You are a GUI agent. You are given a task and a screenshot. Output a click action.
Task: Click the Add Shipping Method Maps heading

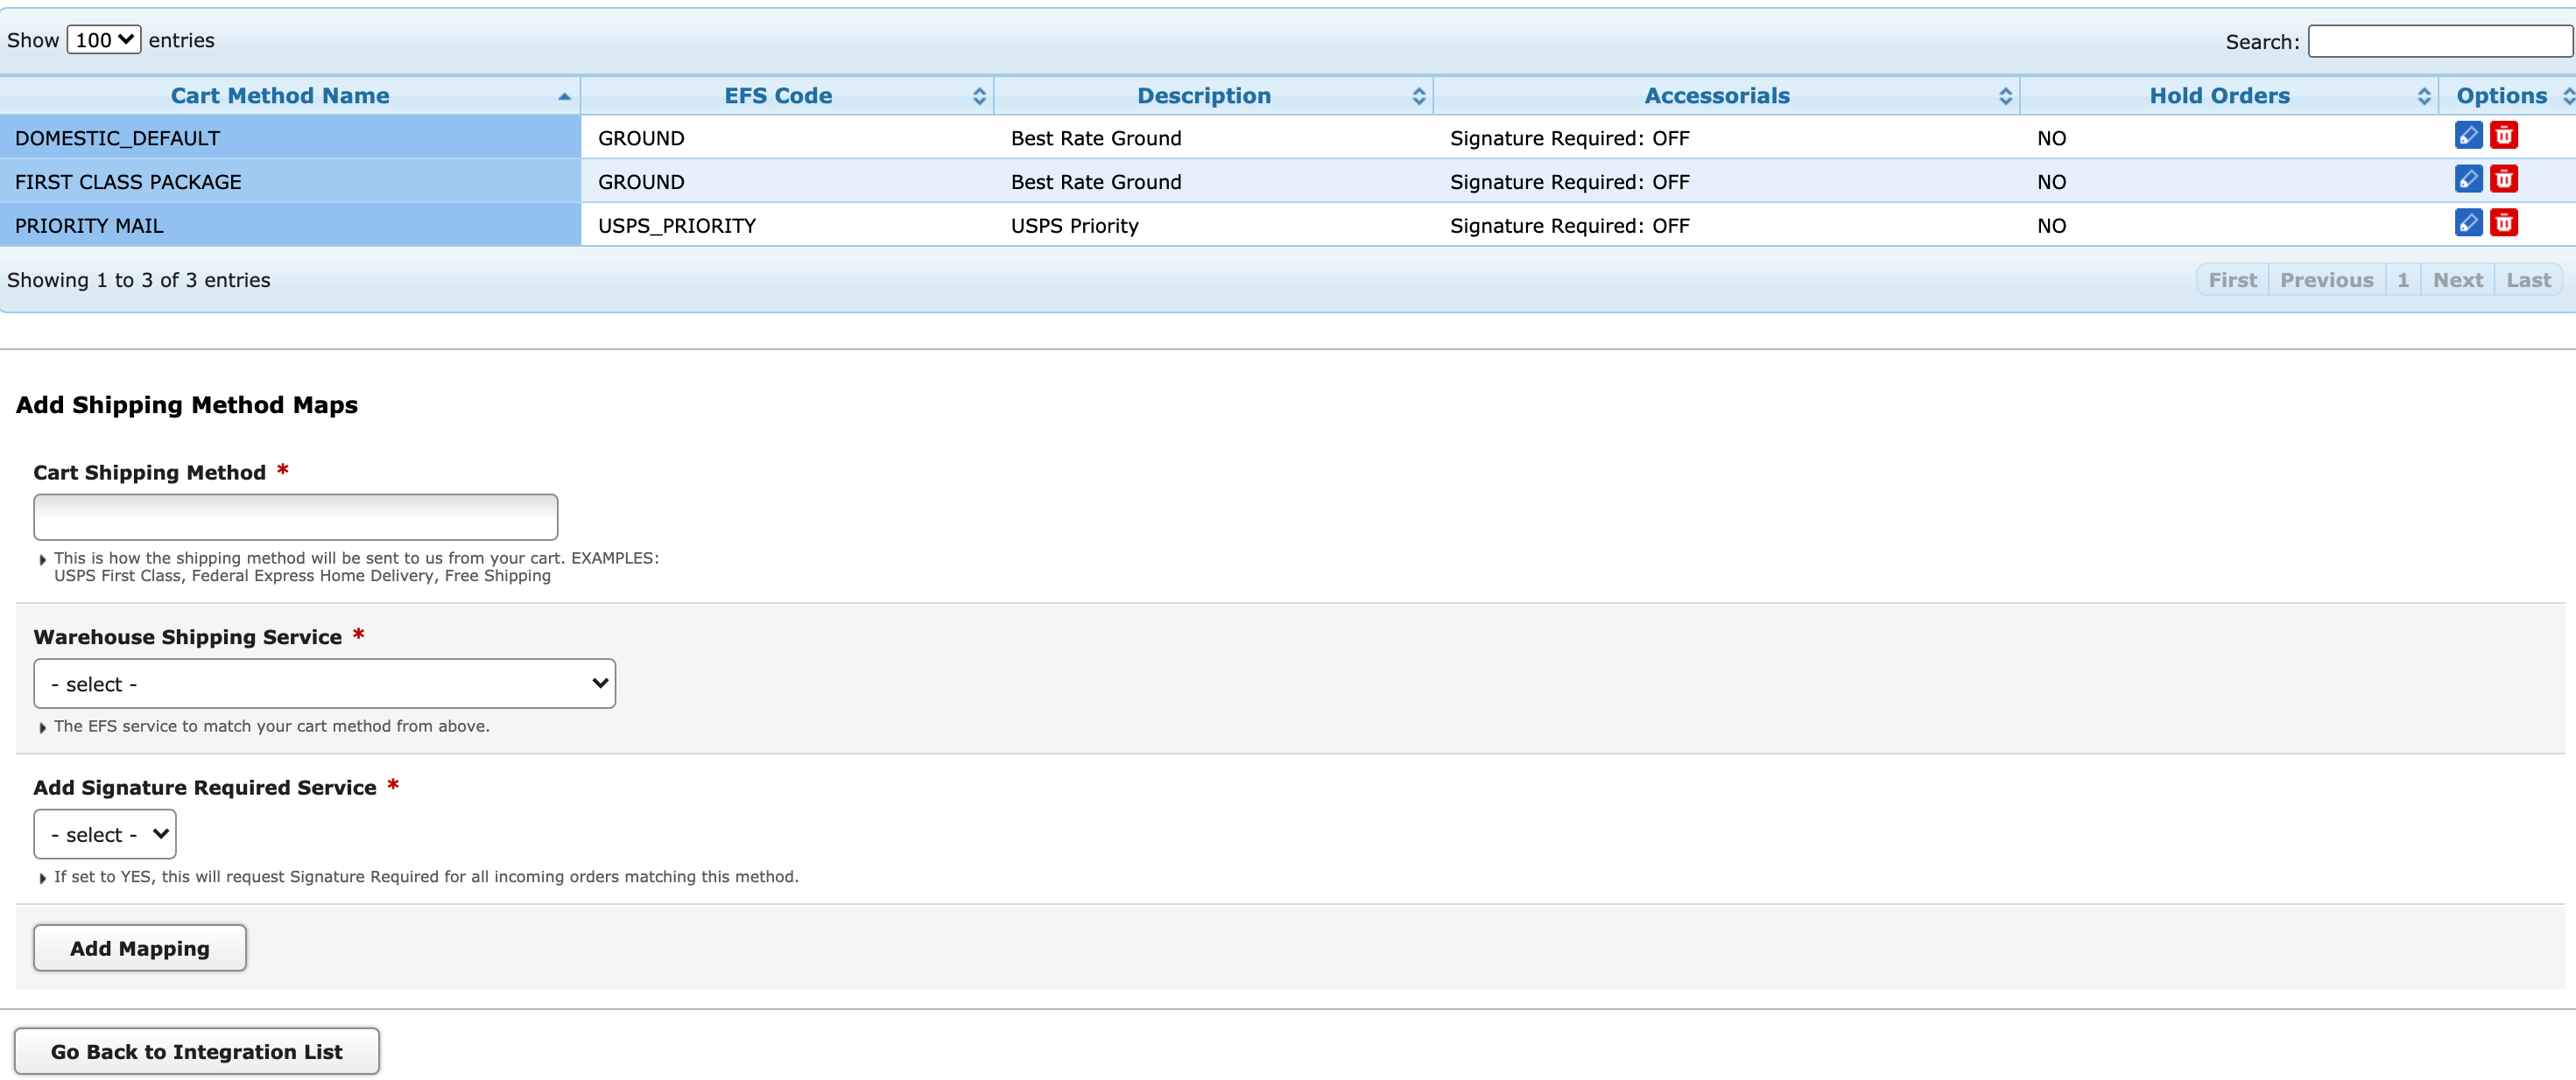pos(187,405)
